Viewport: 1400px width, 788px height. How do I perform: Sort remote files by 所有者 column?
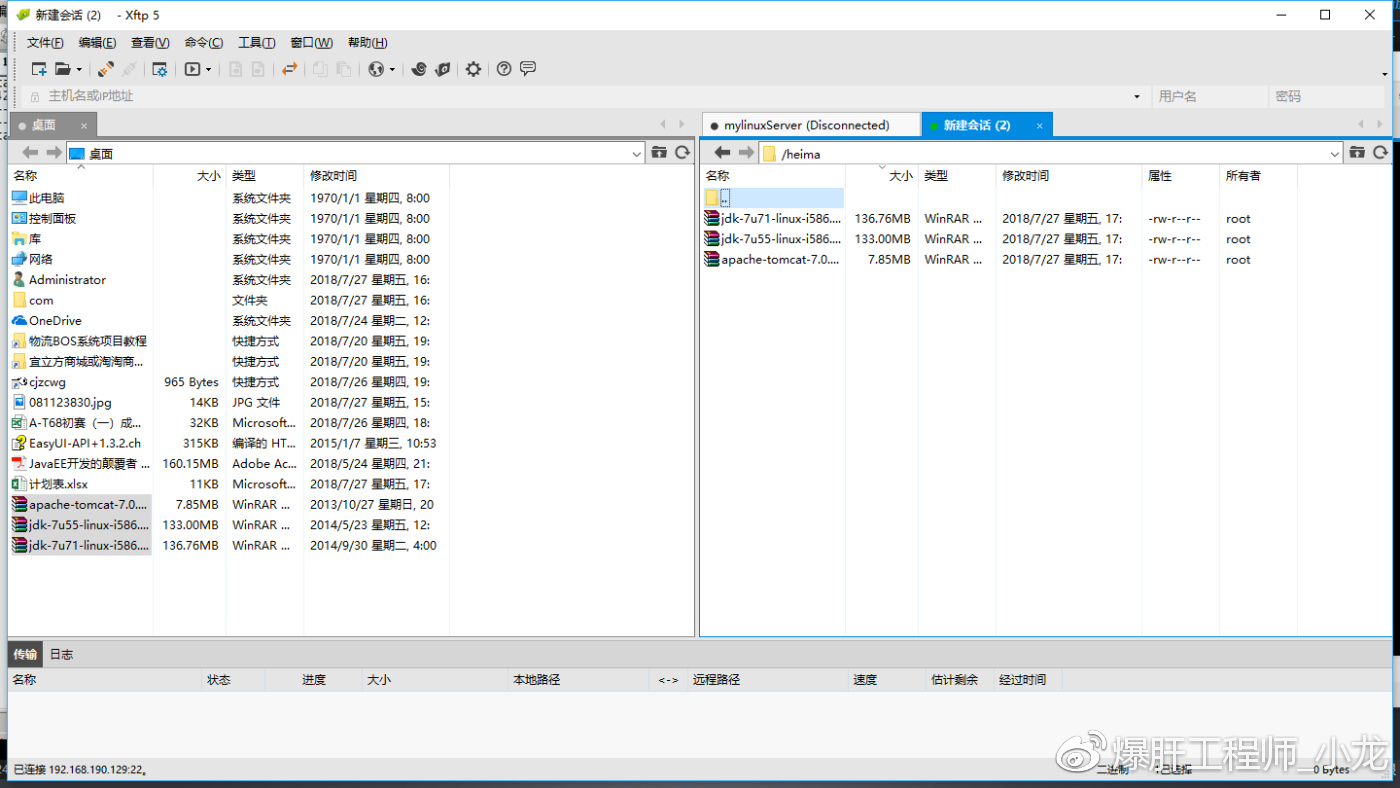pyautogui.click(x=1258, y=176)
